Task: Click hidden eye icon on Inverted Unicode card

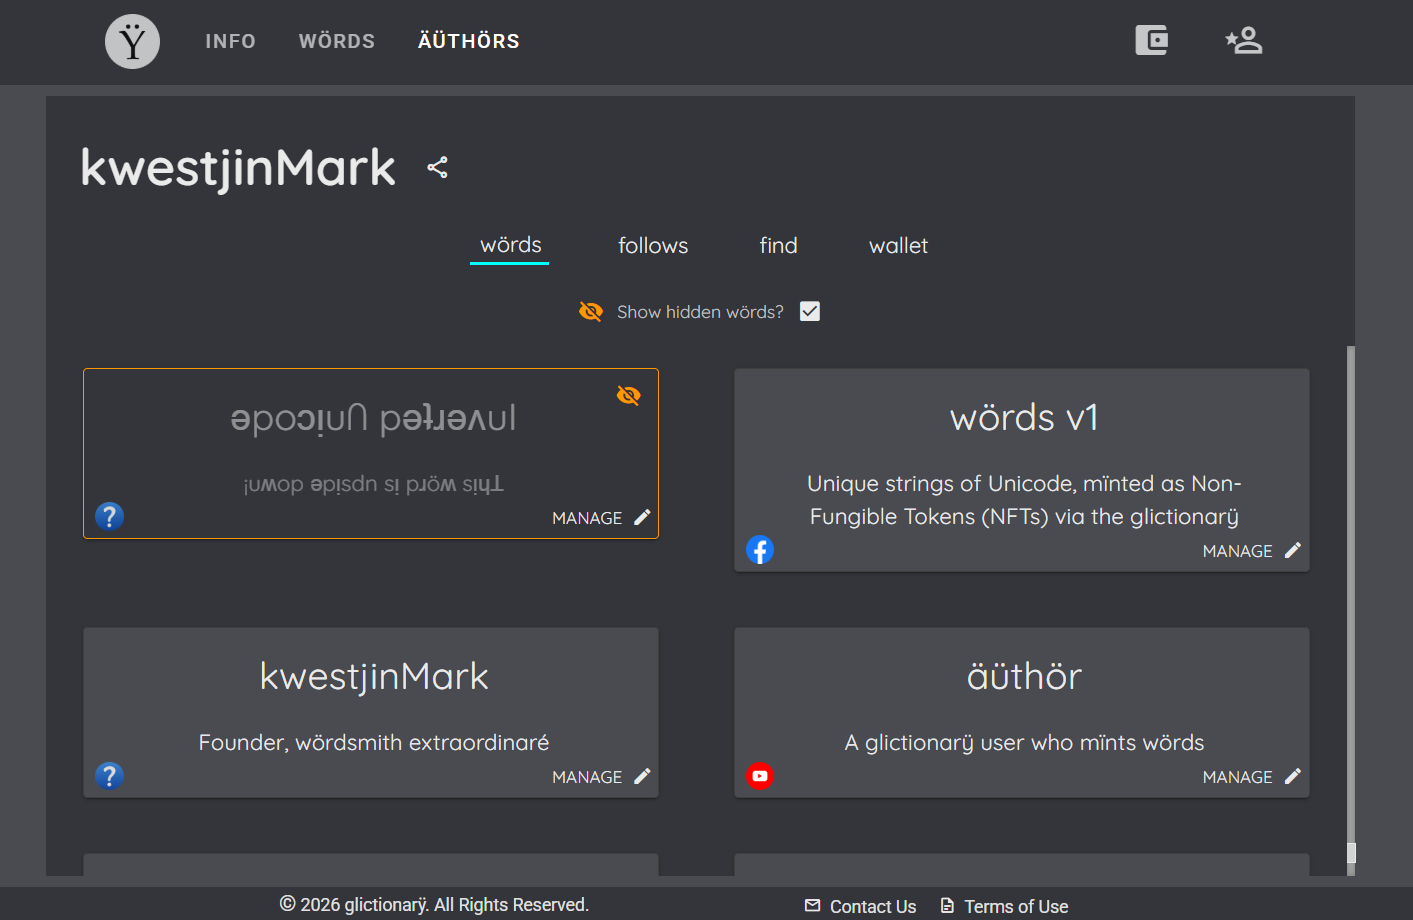Action: [x=629, y=395]
